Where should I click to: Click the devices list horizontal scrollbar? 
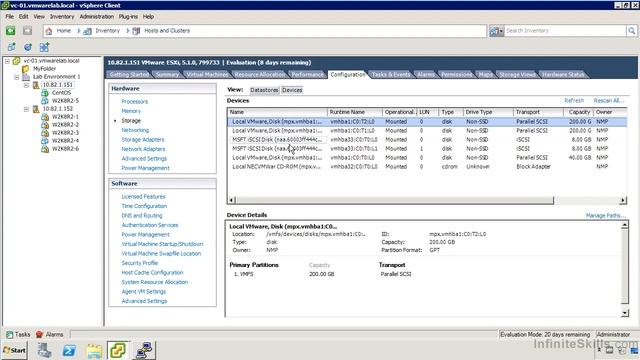coord(395,200)
